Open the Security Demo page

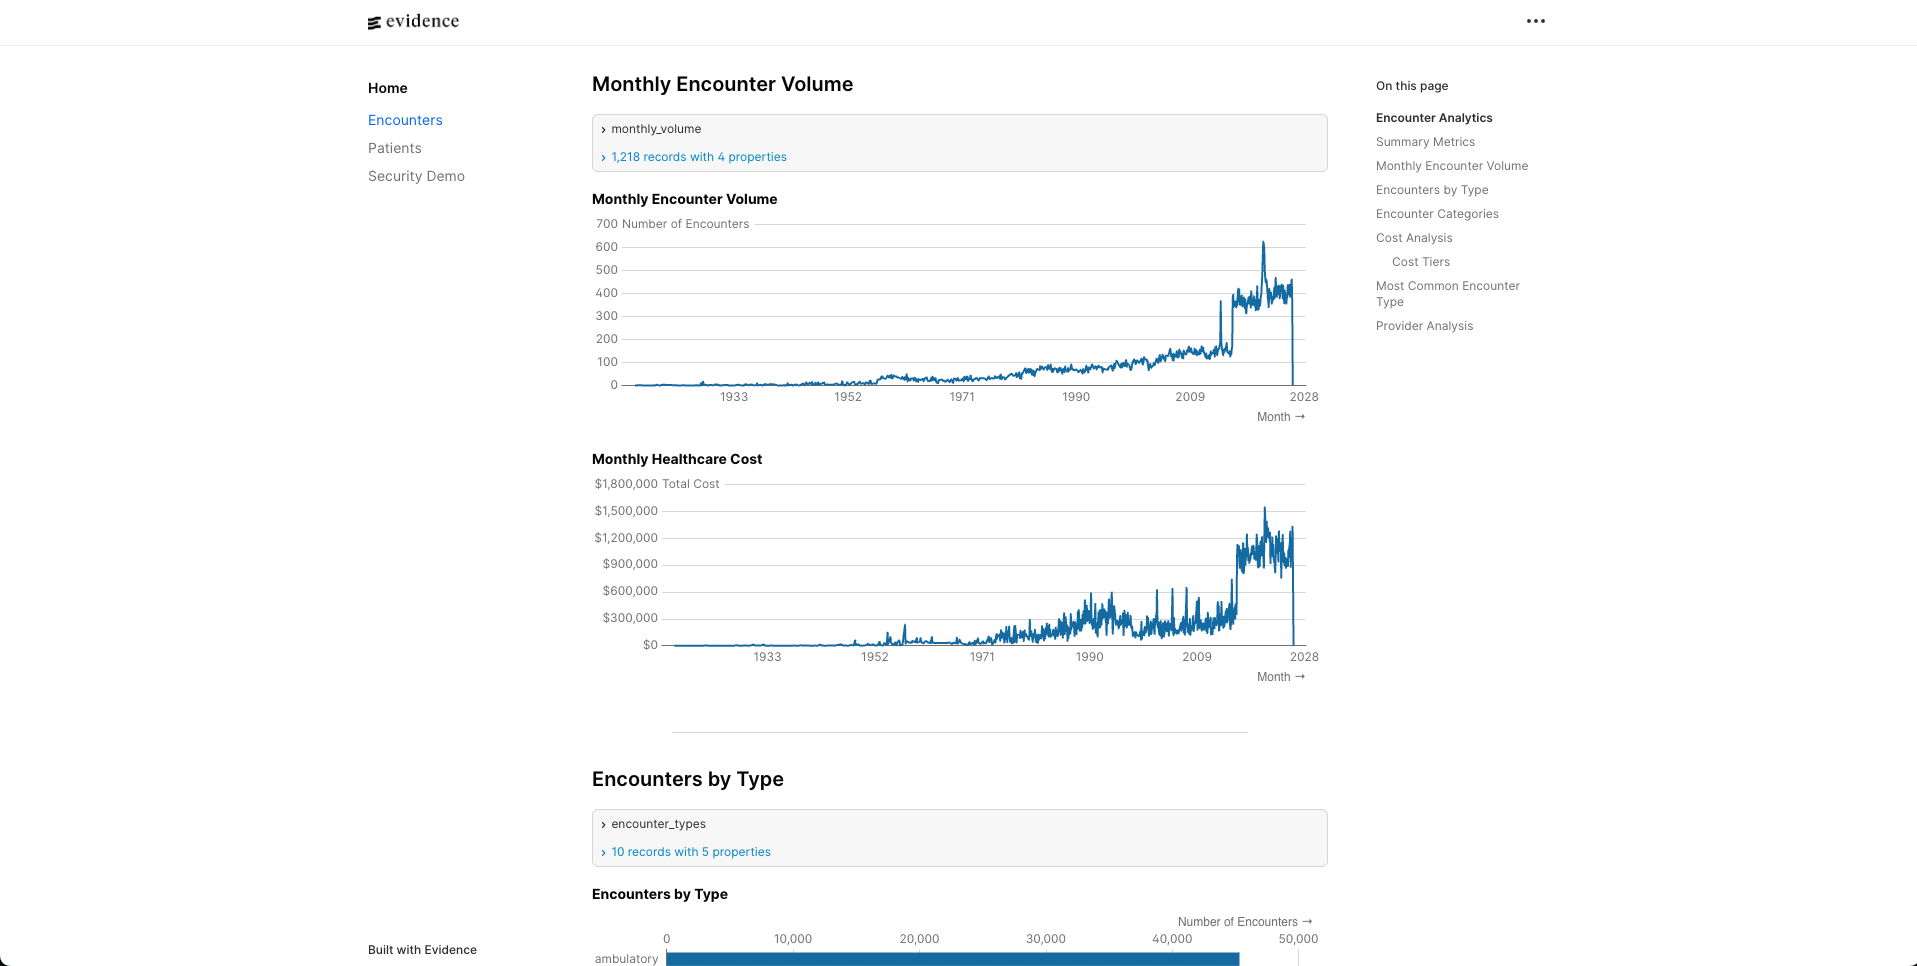click(x=416, y=176)
